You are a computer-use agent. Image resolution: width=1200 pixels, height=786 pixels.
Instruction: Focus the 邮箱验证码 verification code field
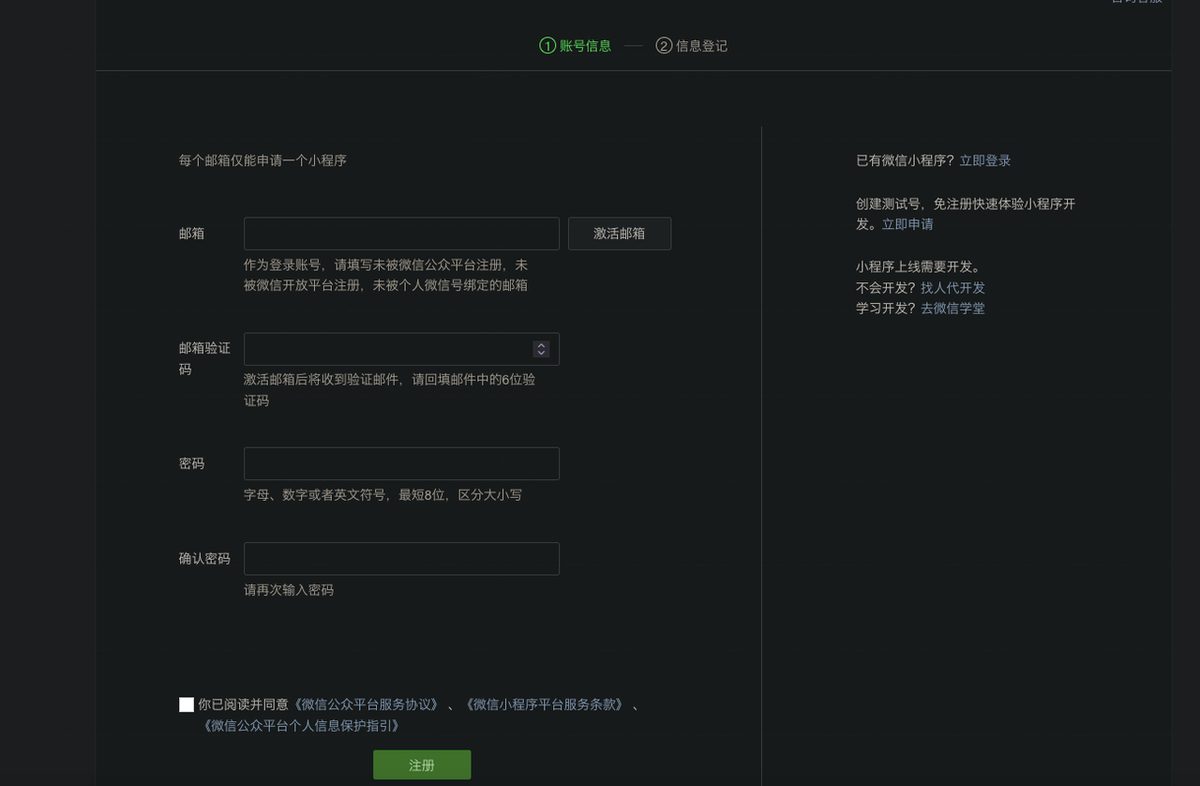pos(401,349)
